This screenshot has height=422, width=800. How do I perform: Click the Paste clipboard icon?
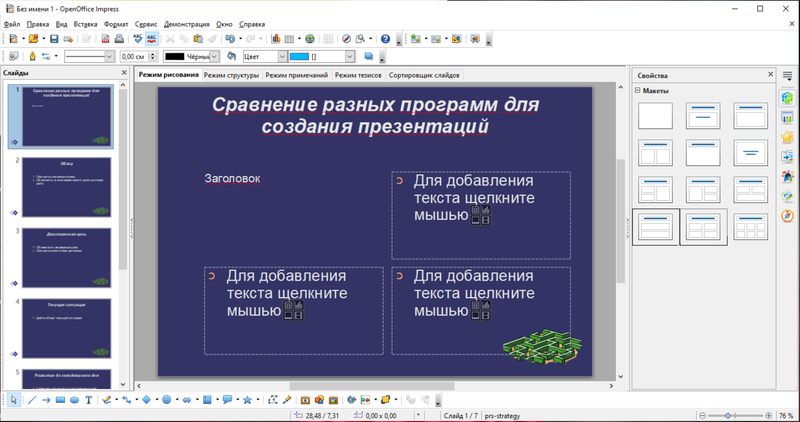(198, 39)
